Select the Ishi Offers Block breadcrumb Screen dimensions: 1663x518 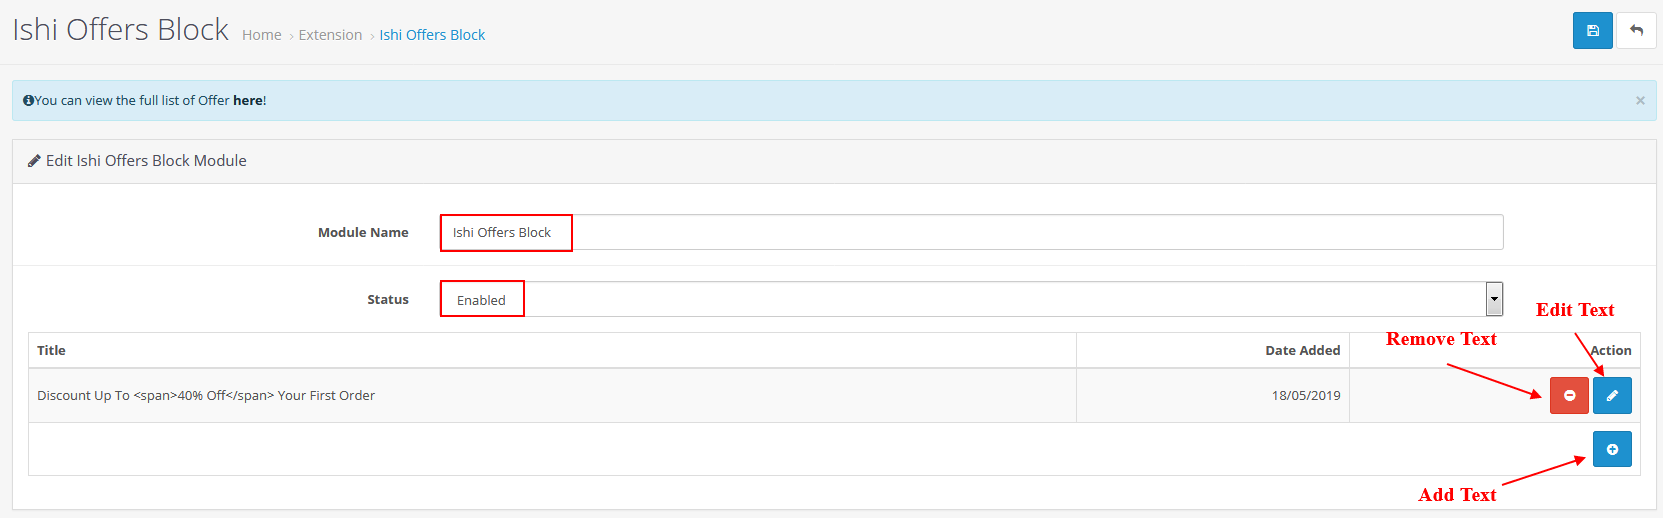point(432,35)
